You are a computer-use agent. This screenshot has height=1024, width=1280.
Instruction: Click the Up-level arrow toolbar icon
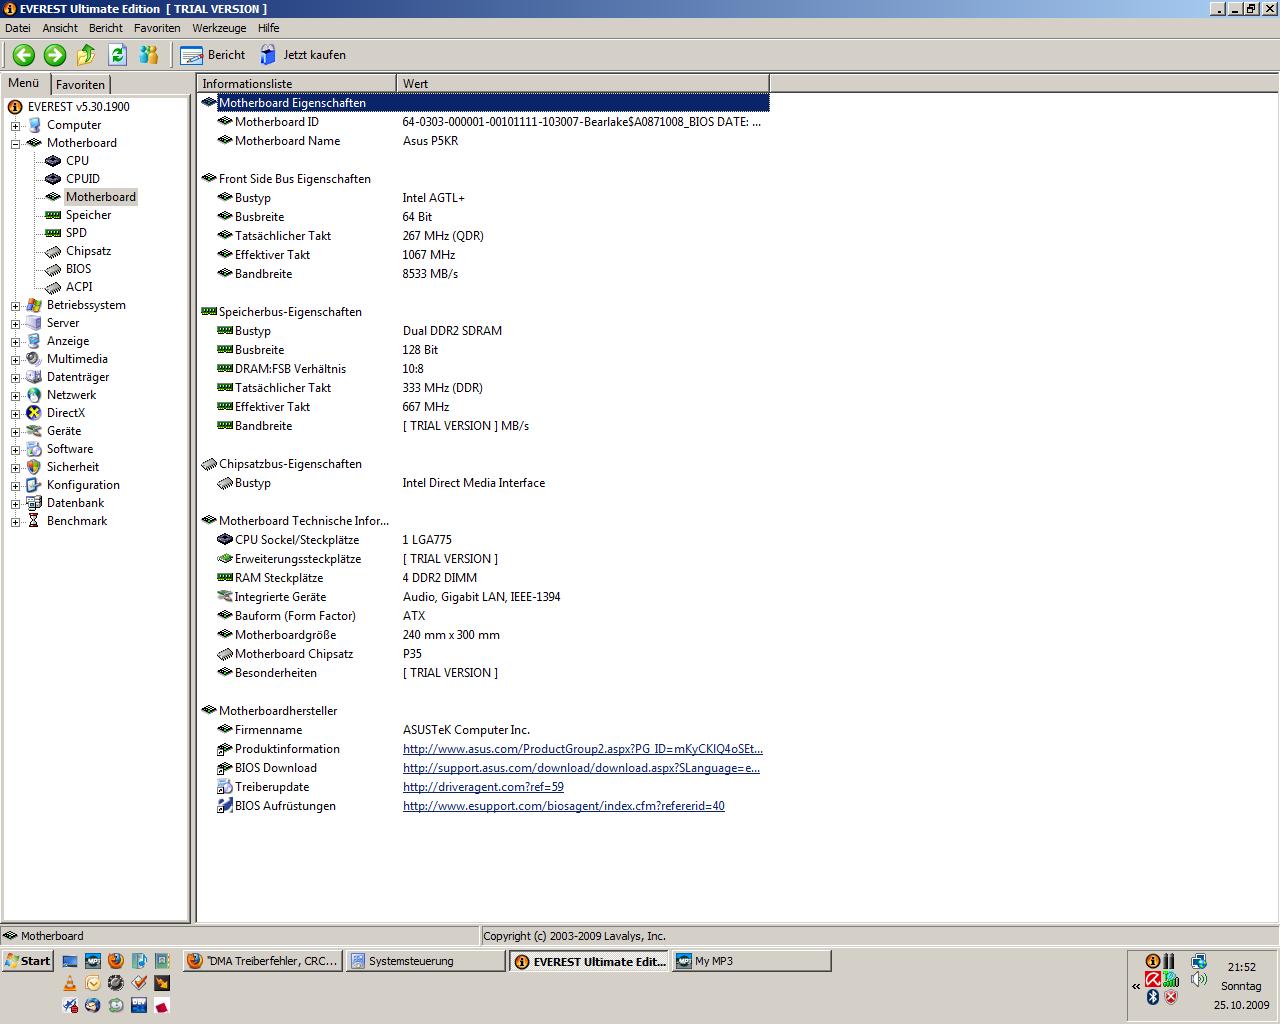86,55
